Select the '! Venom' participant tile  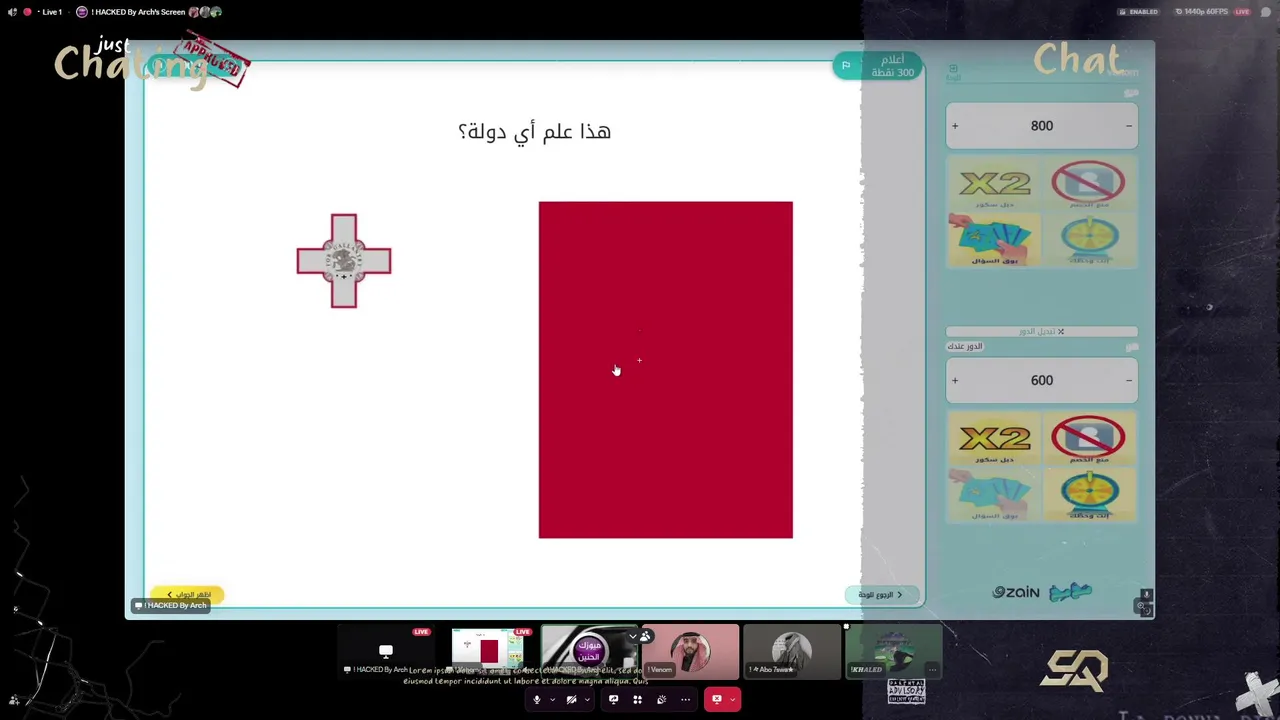coord(690,652)
